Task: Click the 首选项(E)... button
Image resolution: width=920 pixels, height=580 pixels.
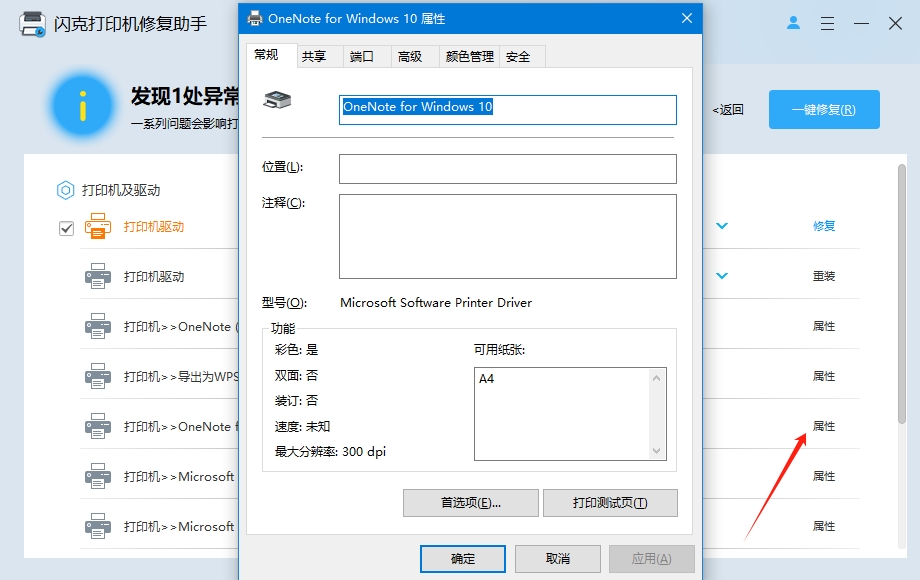Action: [x=471, y=503]
